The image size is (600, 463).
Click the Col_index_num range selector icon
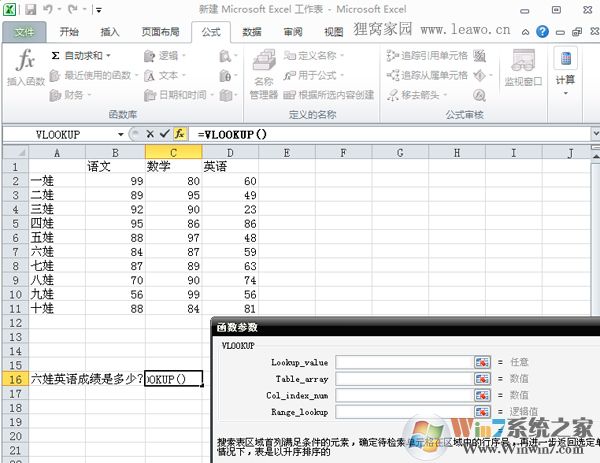tap(482, 396)
